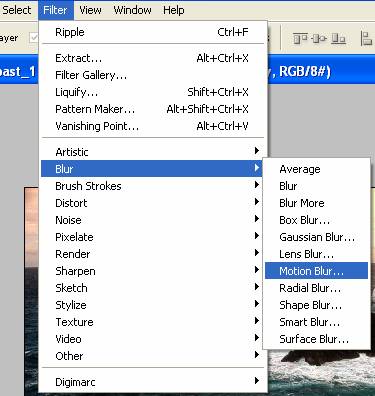Open Shape Blur... dialog
This screenshot has width=375, height=396.
coord(317,305)
